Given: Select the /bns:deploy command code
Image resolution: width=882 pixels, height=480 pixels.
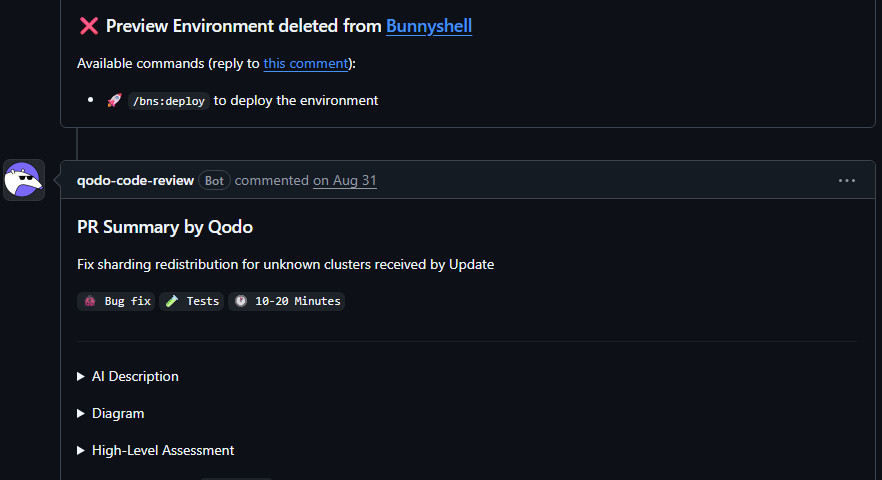Looking at the screenshot, I should 169,101.
